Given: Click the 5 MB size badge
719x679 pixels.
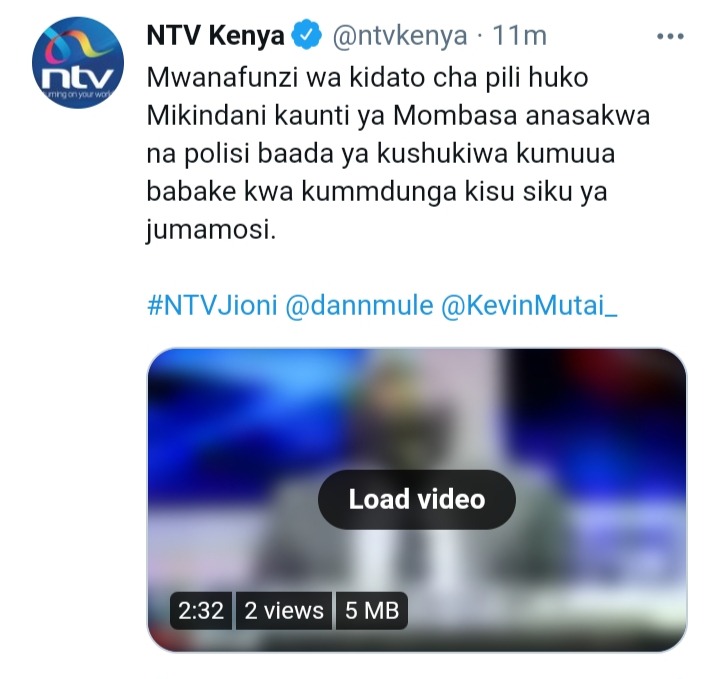Looking at the screenshot, I should click(x=372, y=611).
